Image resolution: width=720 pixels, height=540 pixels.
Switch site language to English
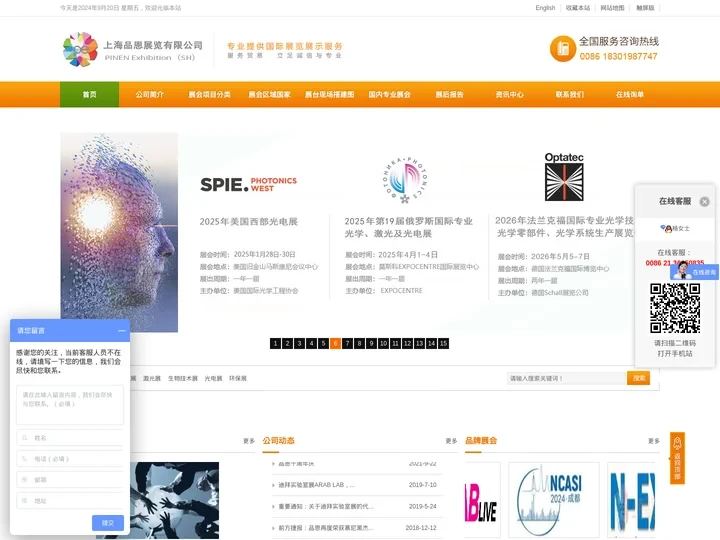point(545,8)
